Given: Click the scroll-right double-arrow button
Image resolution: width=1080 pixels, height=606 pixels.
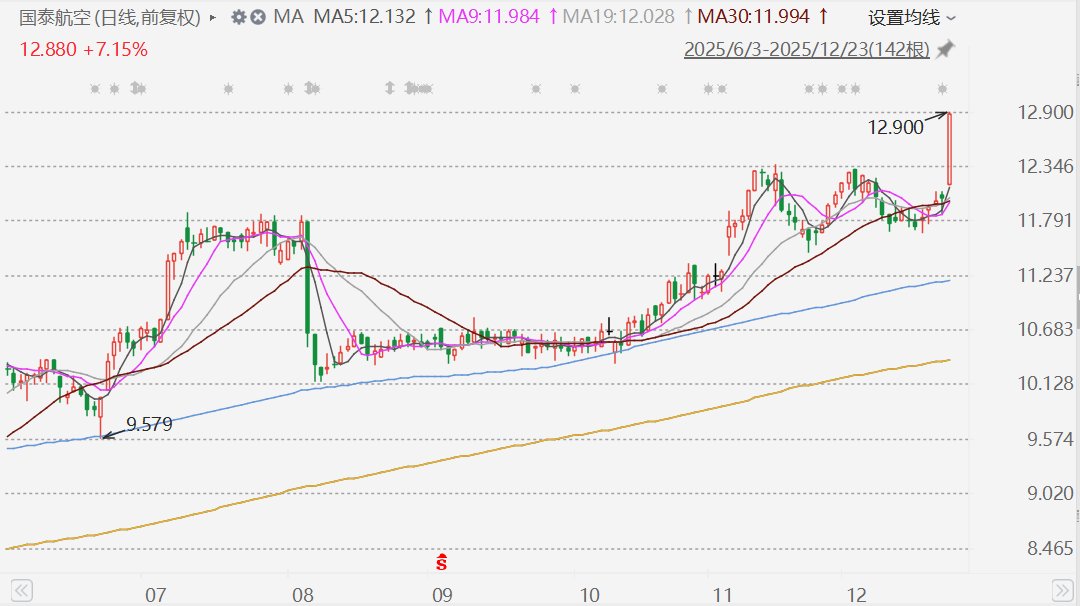Looking at the screenshot, I should point(1062,591).
